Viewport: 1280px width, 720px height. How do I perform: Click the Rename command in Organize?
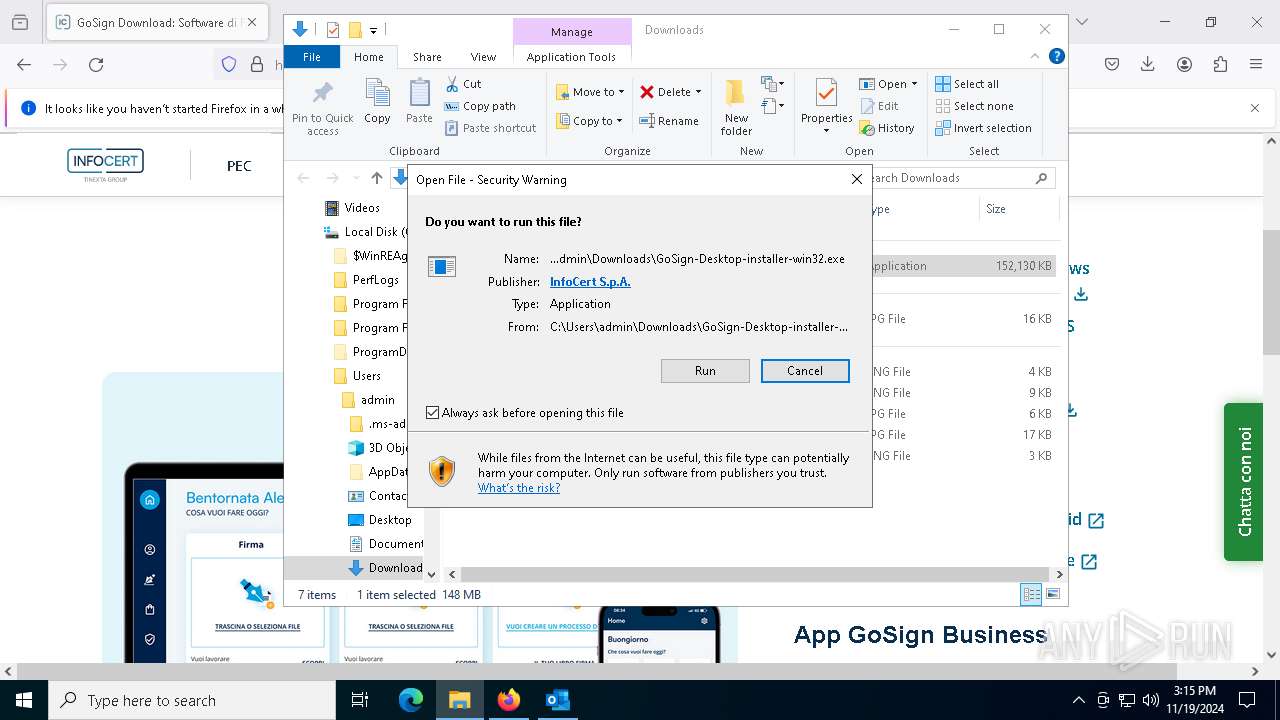pos(669,121)
